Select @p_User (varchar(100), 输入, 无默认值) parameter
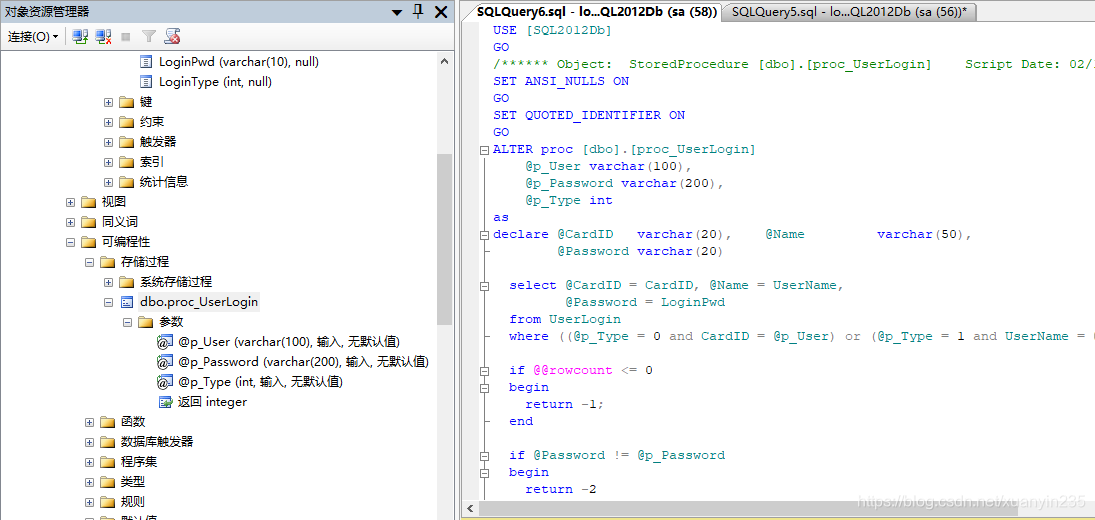 point(289,342)
